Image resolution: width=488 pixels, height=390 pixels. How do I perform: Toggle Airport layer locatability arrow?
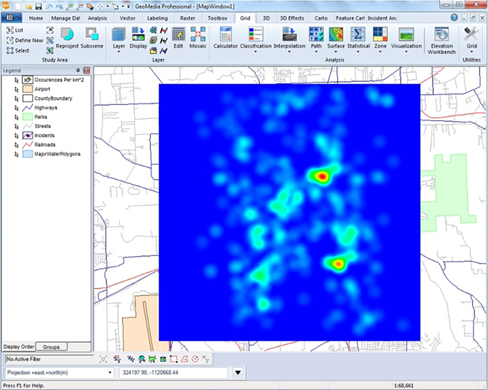16,89
